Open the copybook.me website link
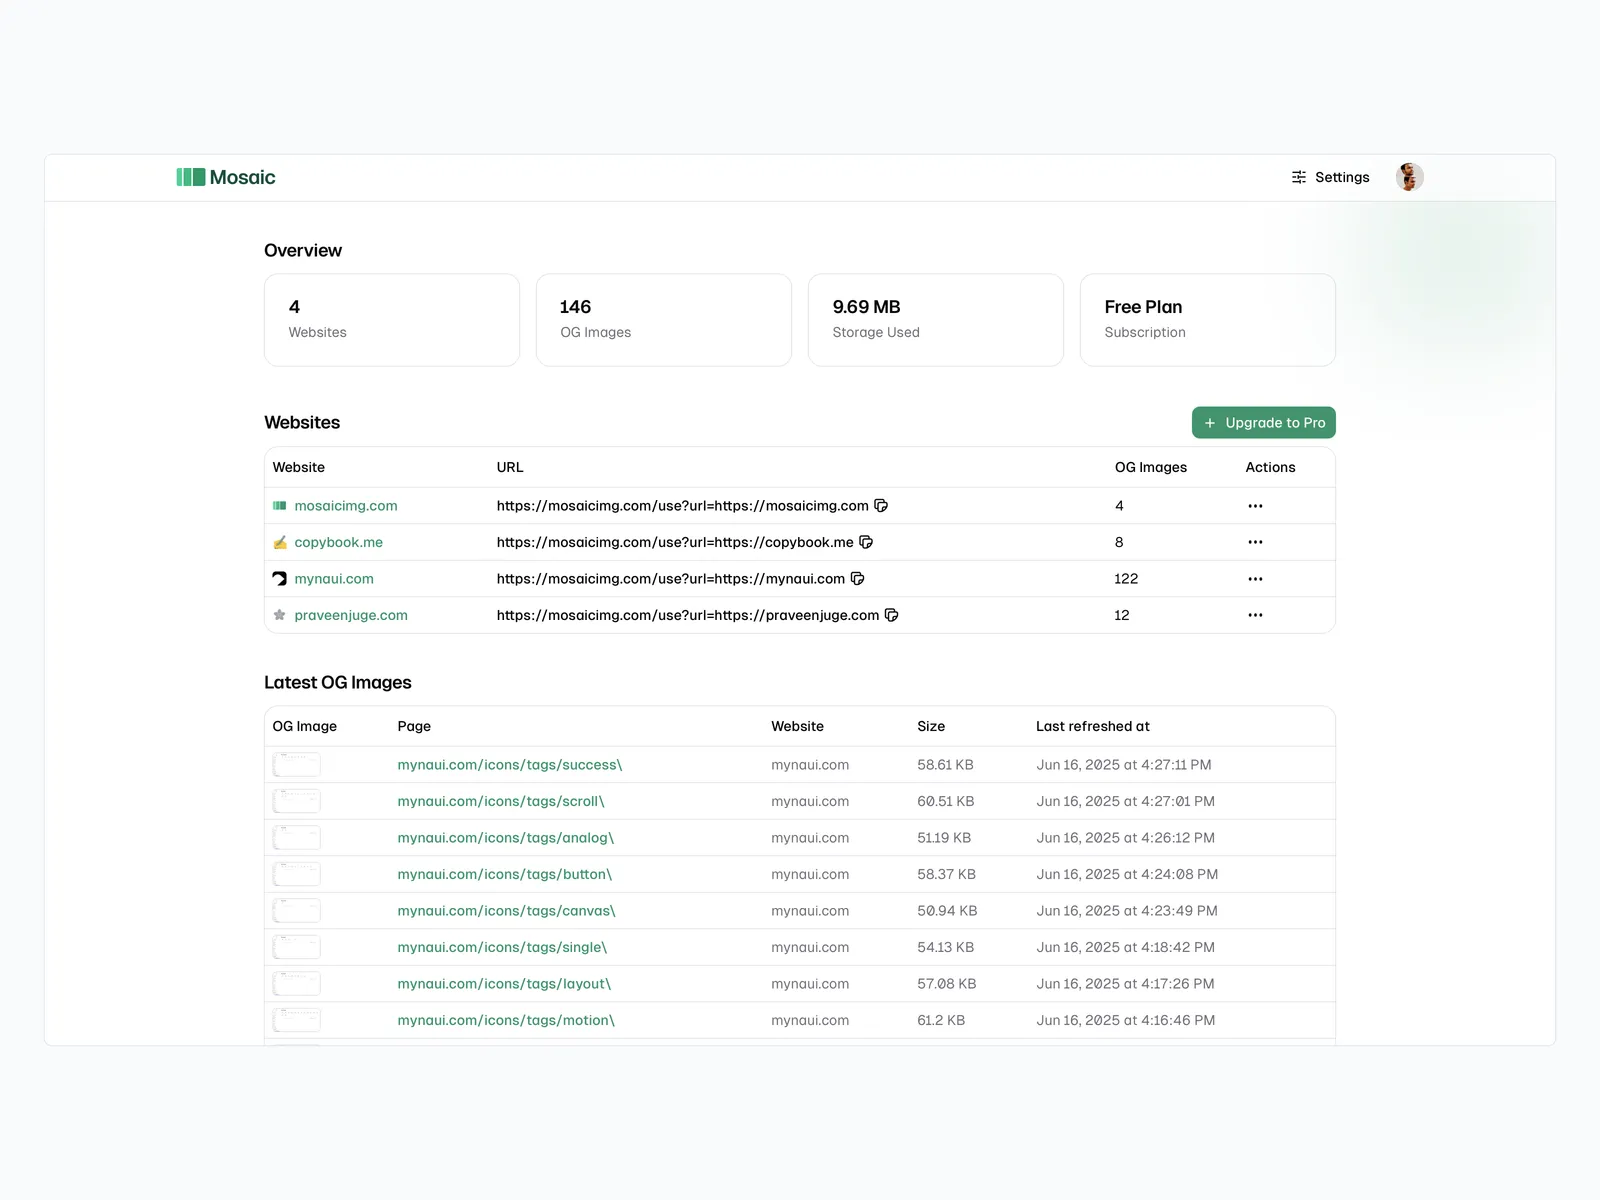Image resolution: width=1600 pixels, height=1200 pixels. tap(338, 542)
